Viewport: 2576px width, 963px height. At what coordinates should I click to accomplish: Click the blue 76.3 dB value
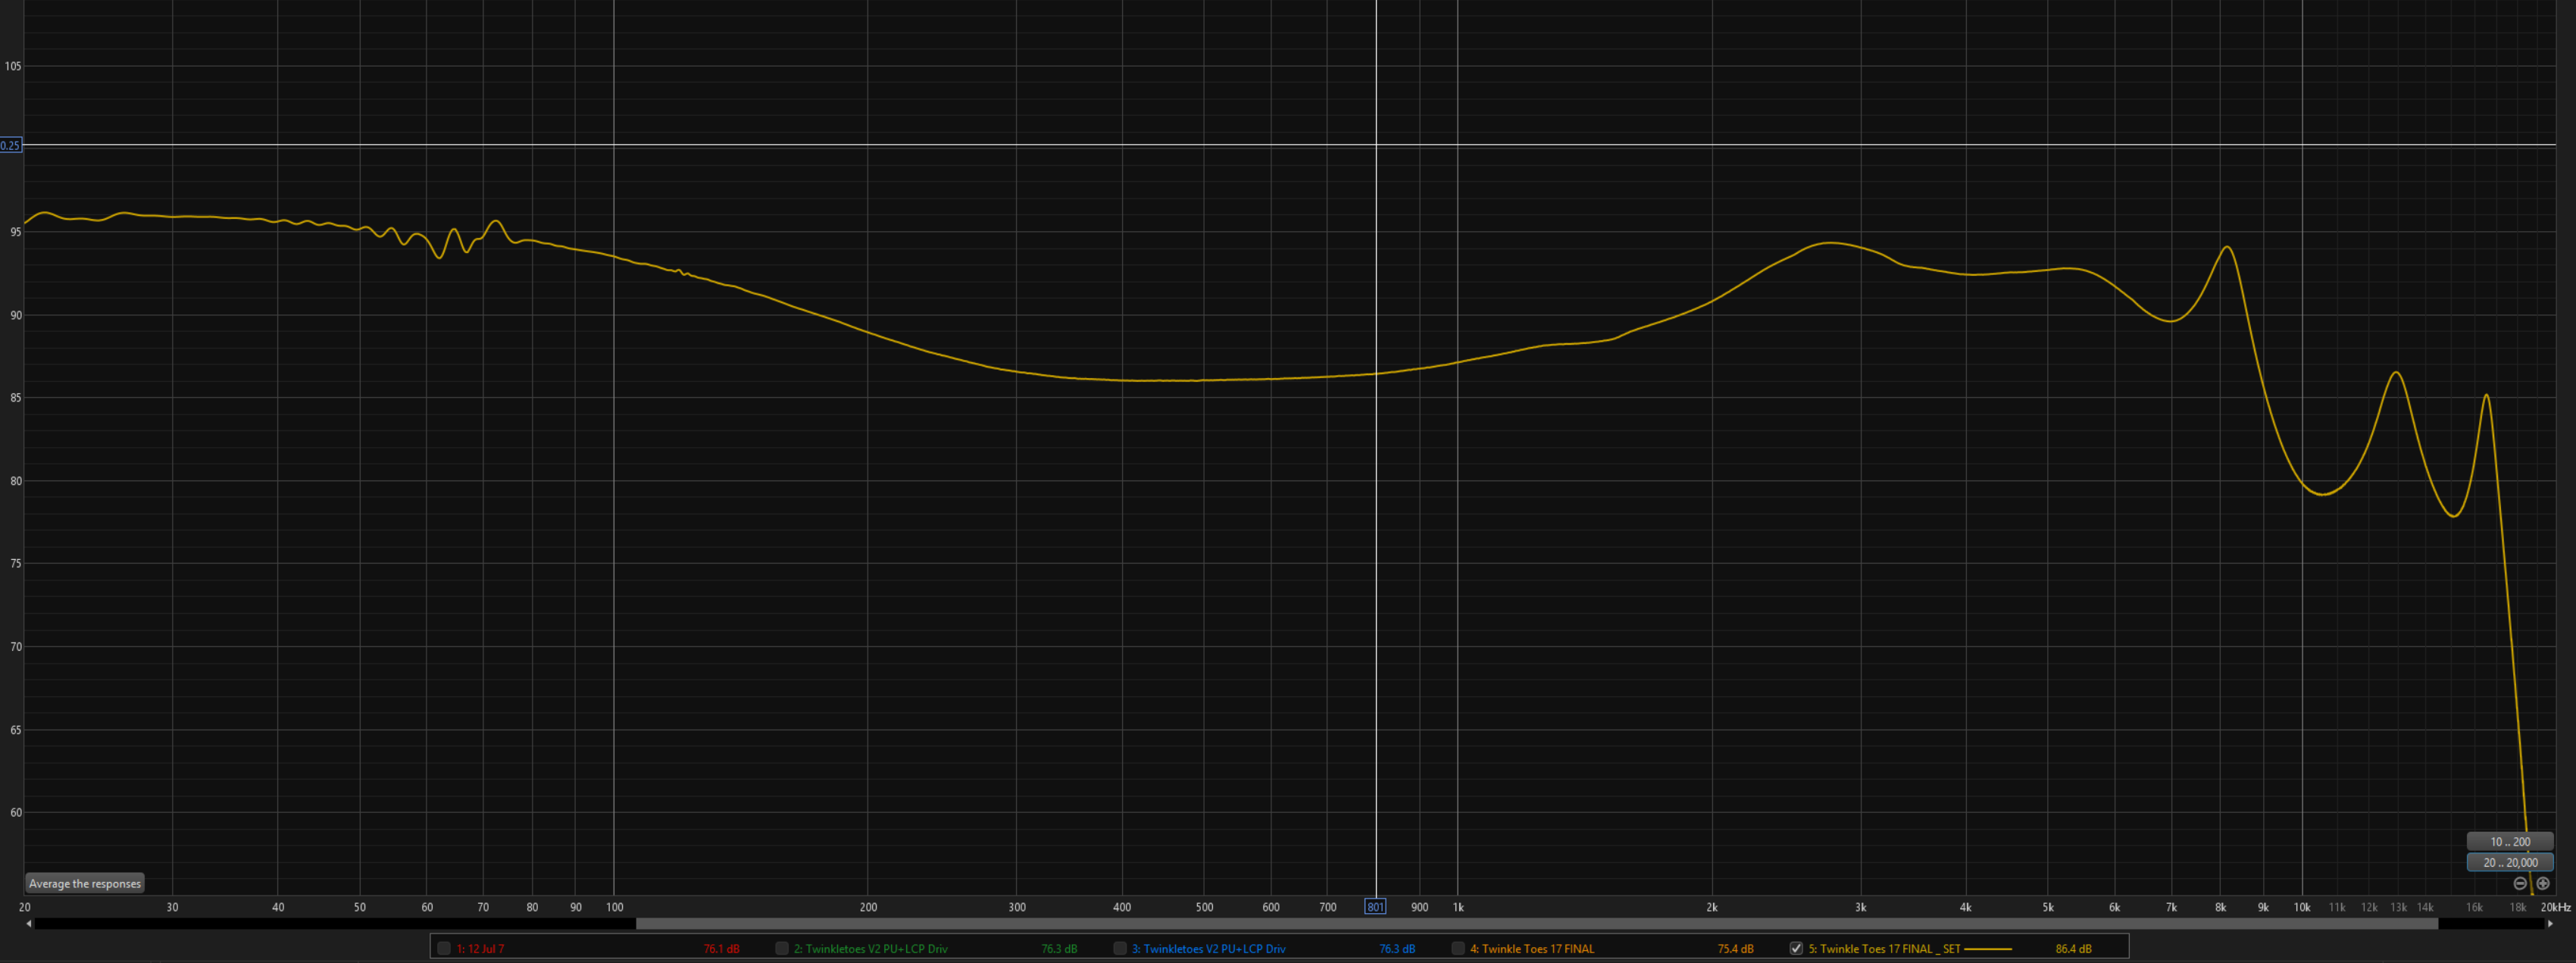click(1397, 949)
